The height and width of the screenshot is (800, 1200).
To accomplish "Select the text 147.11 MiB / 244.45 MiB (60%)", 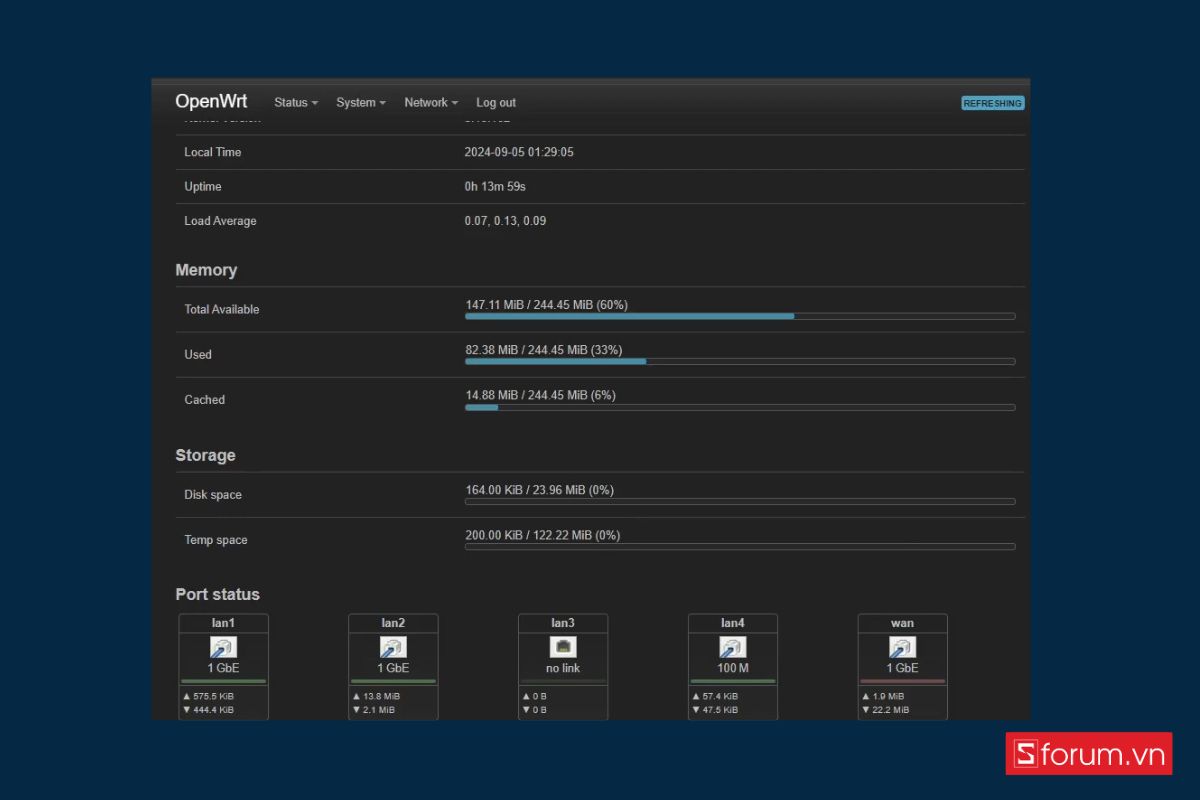I will pos(547,305).
